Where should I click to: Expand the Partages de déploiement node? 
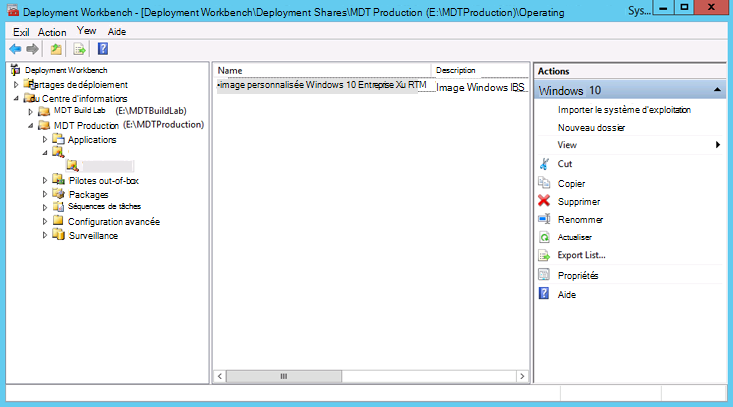click(16, 85)
